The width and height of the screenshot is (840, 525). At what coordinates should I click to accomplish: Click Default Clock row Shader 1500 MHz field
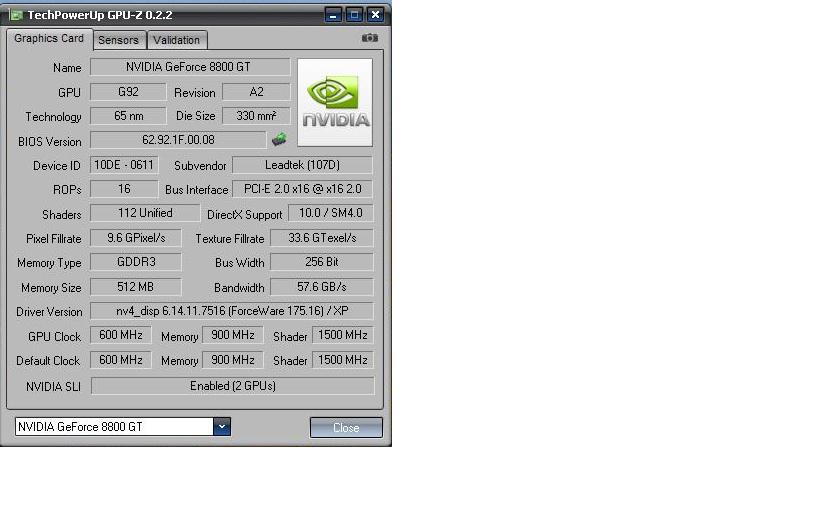coord(343,360)
